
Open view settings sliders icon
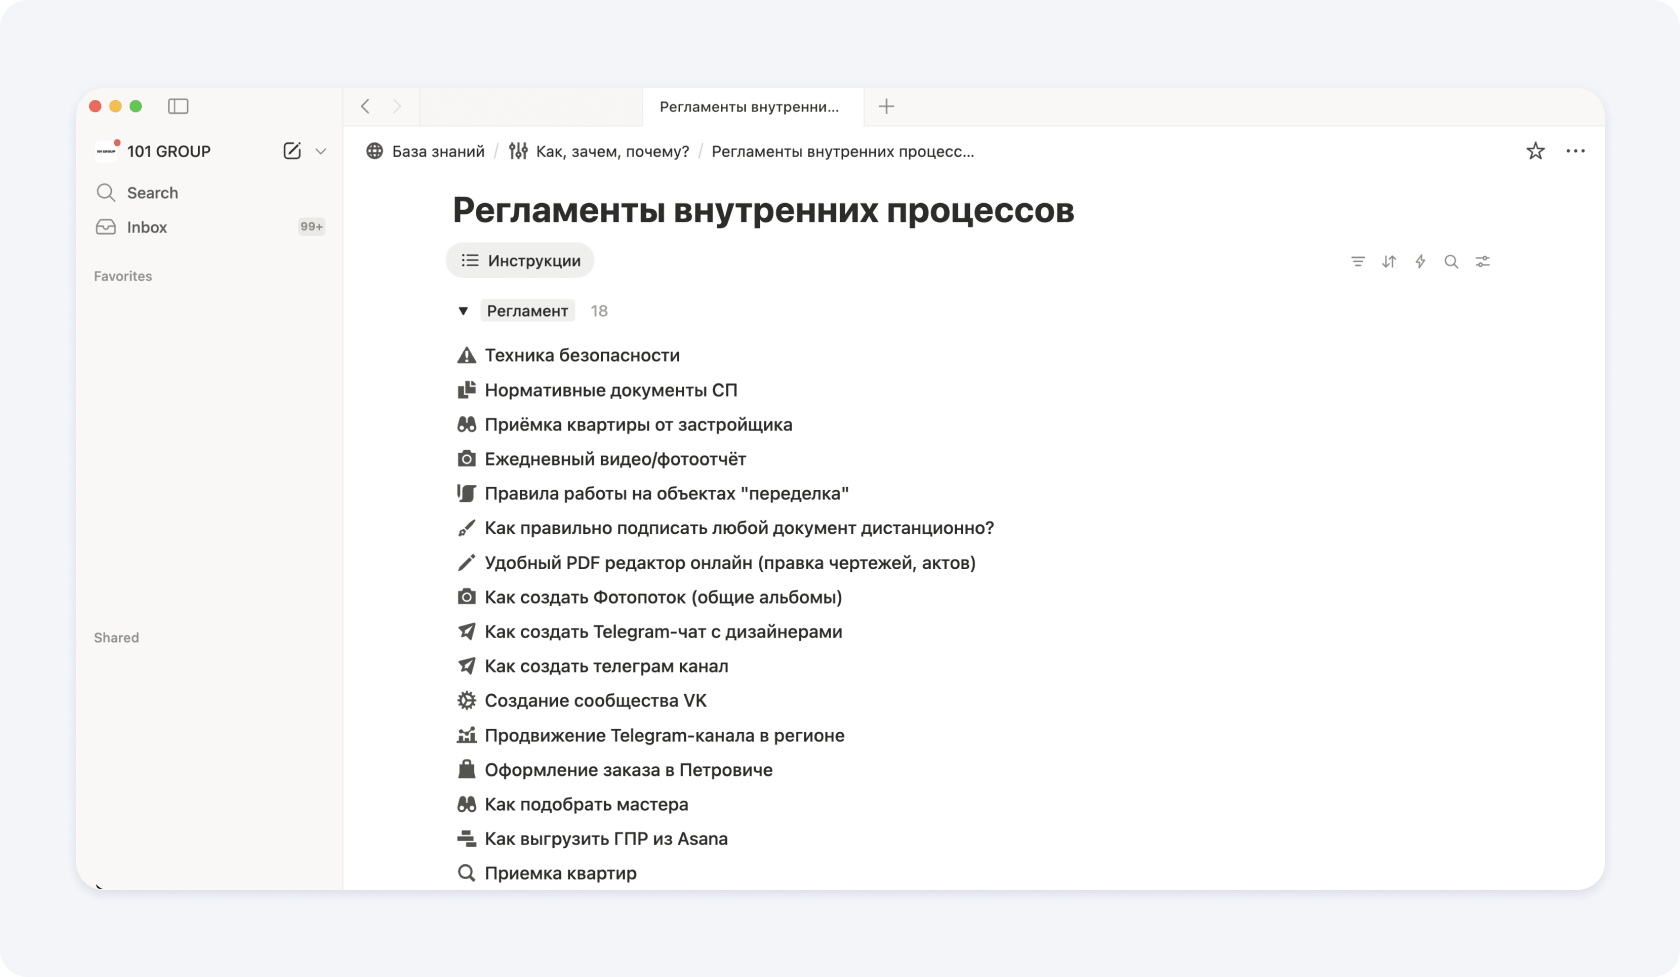pos(1483,262)
